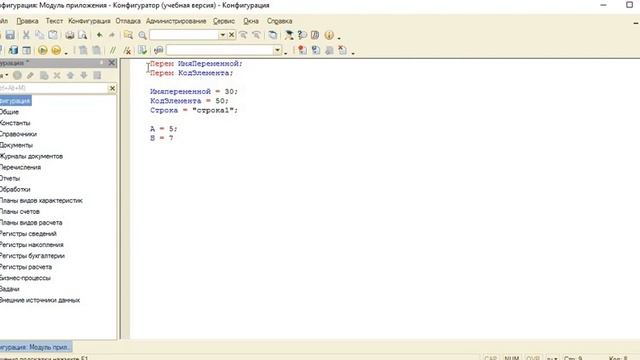Open the Сервис menu

click(224, 21)
